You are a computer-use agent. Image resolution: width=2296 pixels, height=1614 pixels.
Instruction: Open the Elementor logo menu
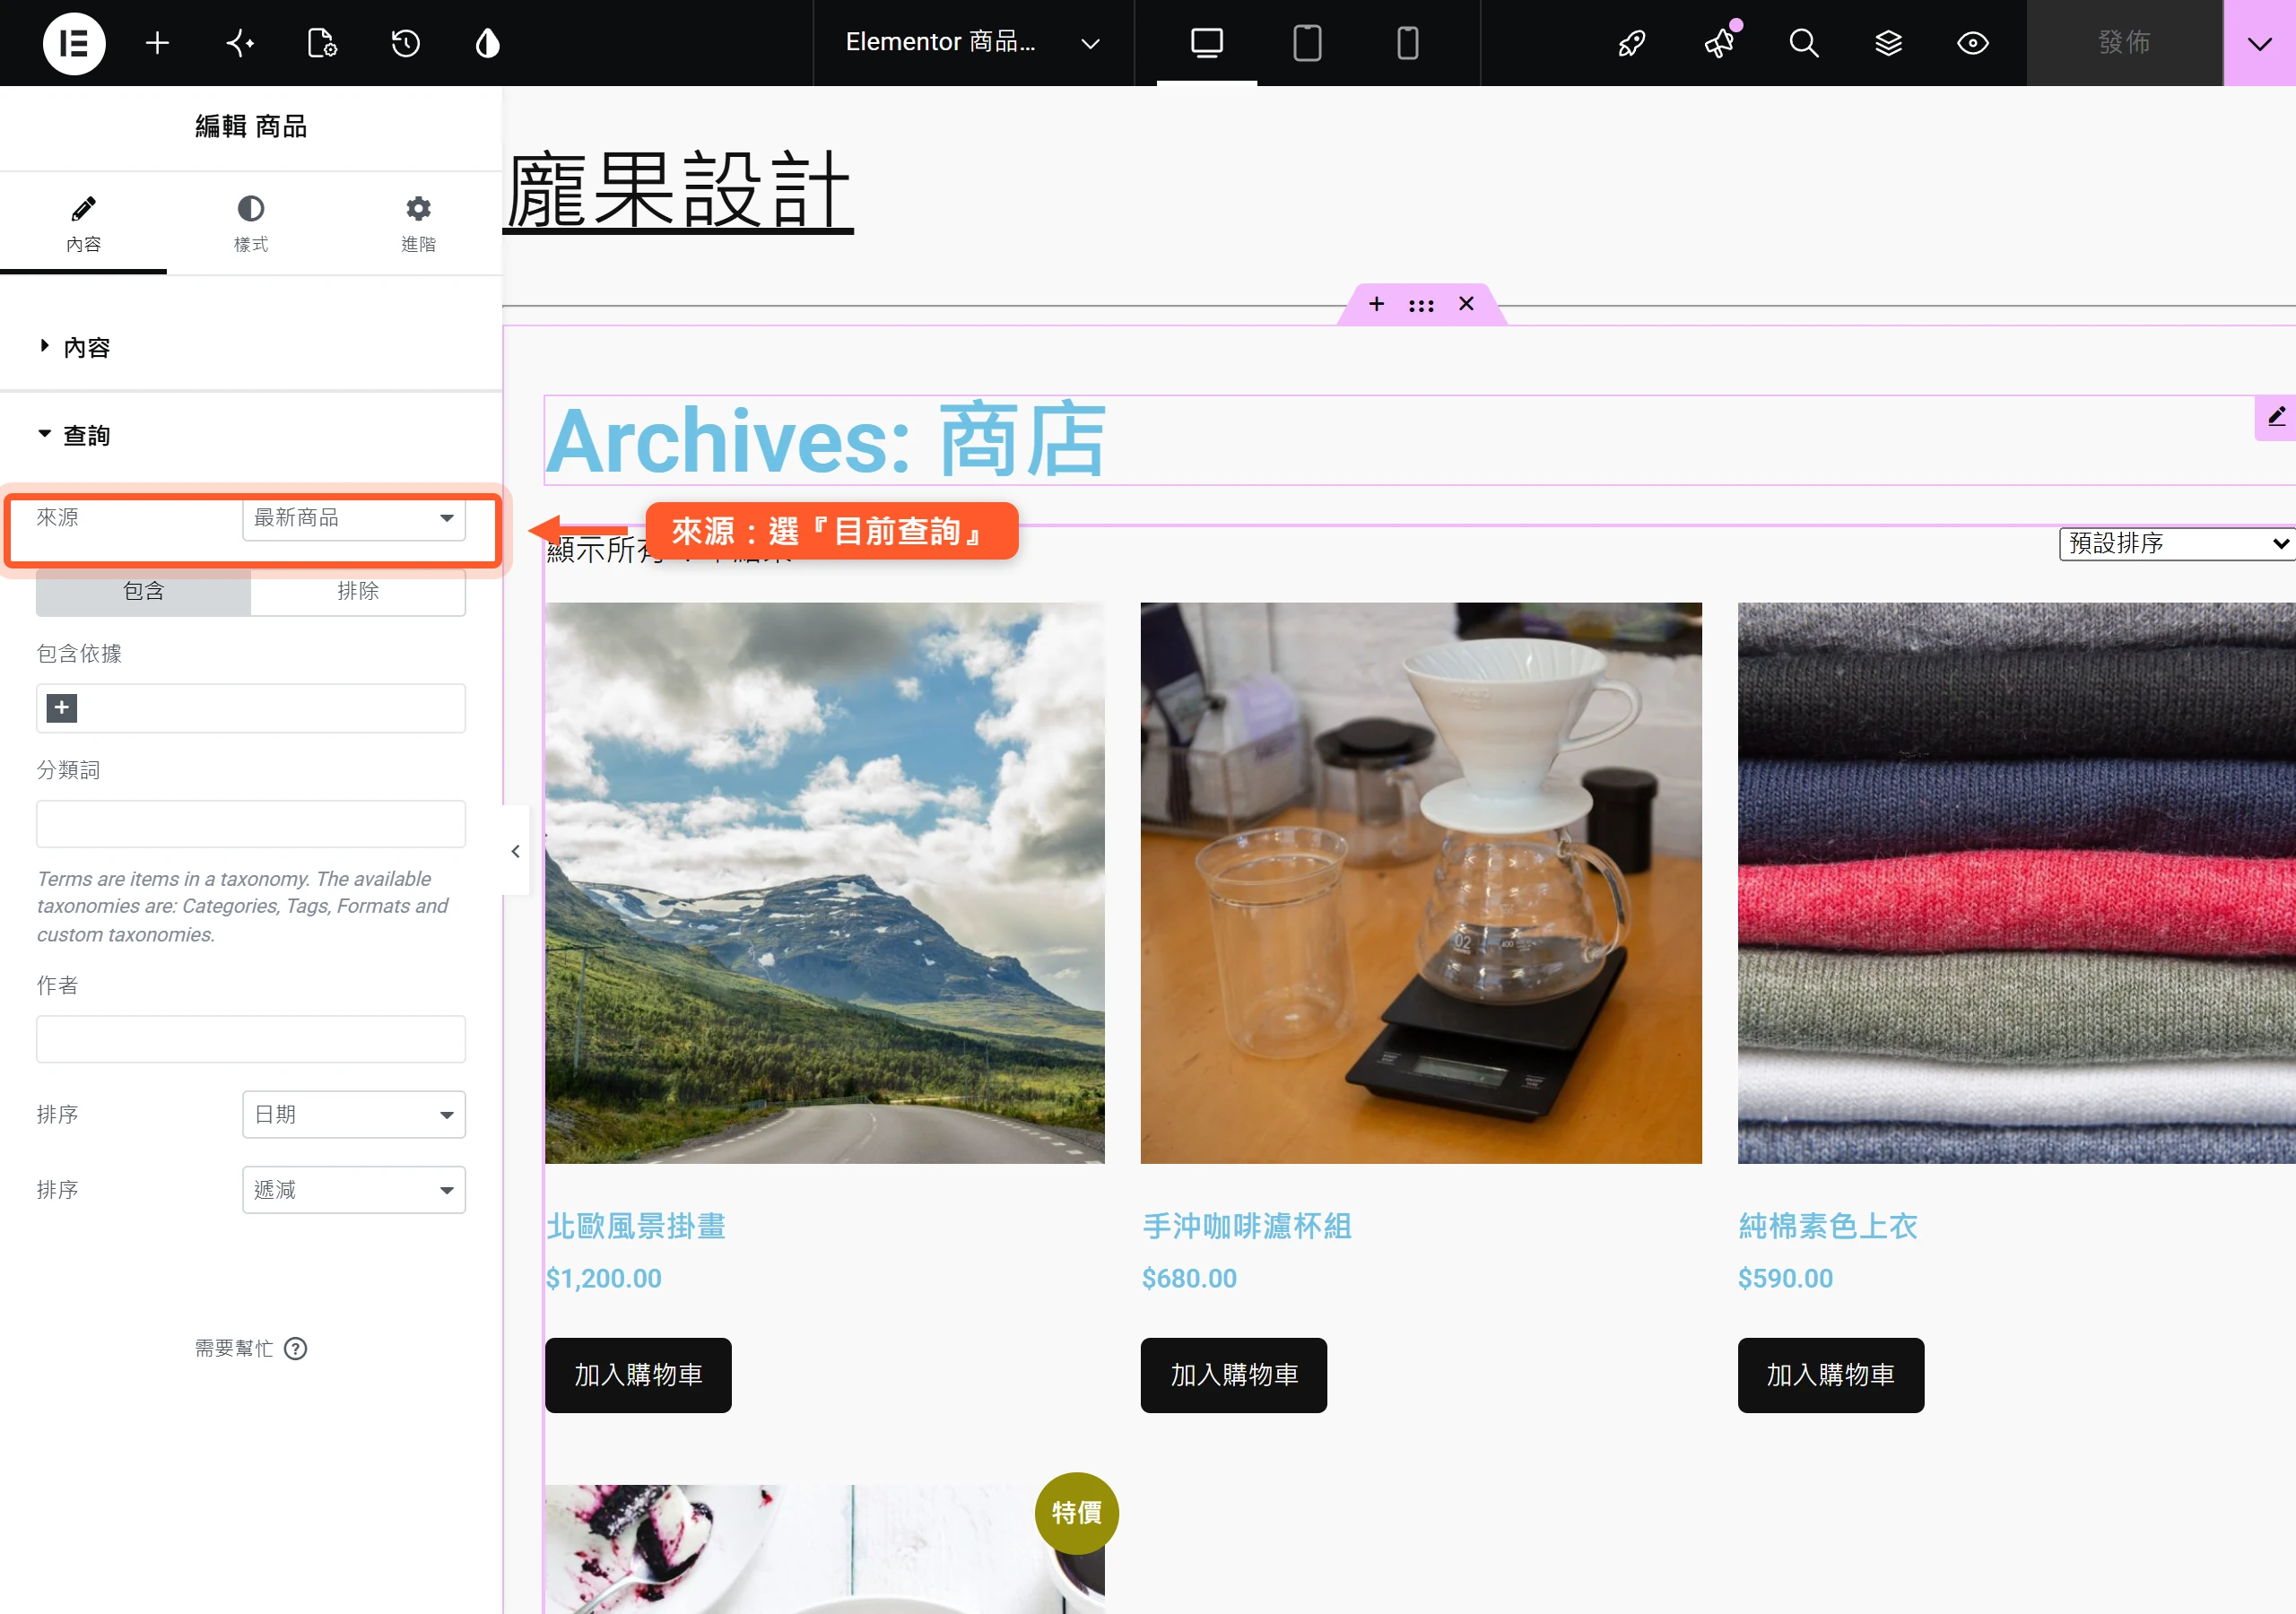[x=74, y=43]
